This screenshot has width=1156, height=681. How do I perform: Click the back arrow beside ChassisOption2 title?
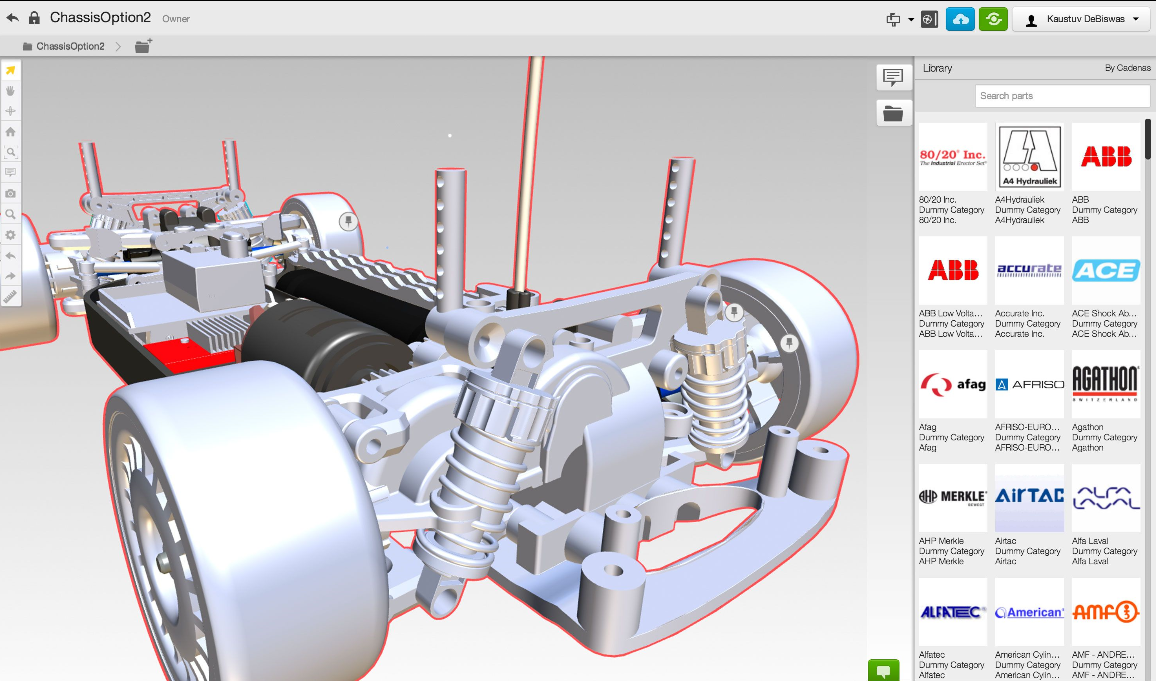click(x=12, y=18)
